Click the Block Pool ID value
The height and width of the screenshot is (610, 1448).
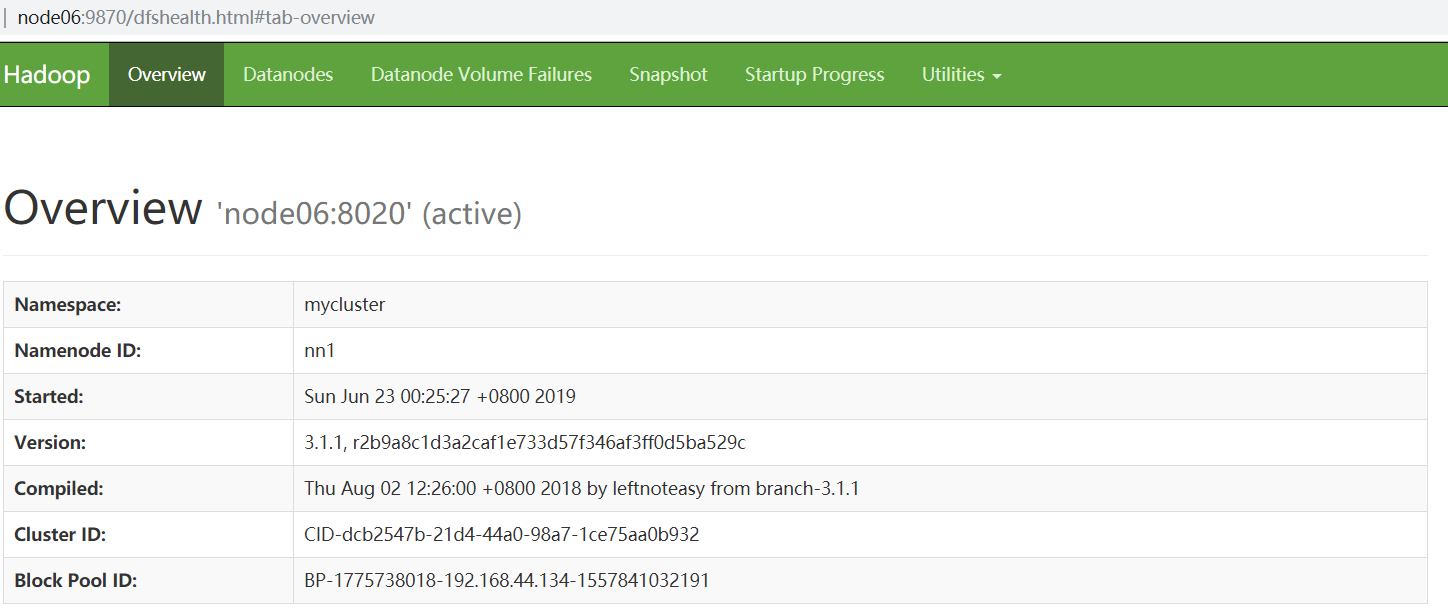pos(507,581)
